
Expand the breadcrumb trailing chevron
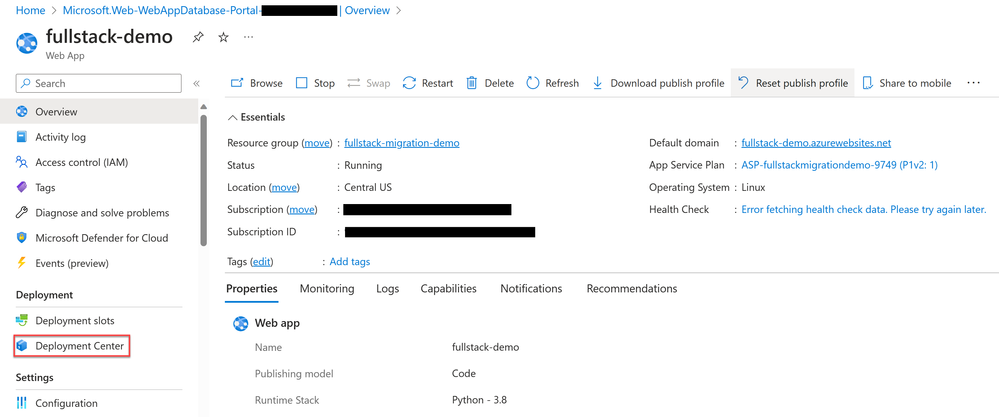click(399, 11)
